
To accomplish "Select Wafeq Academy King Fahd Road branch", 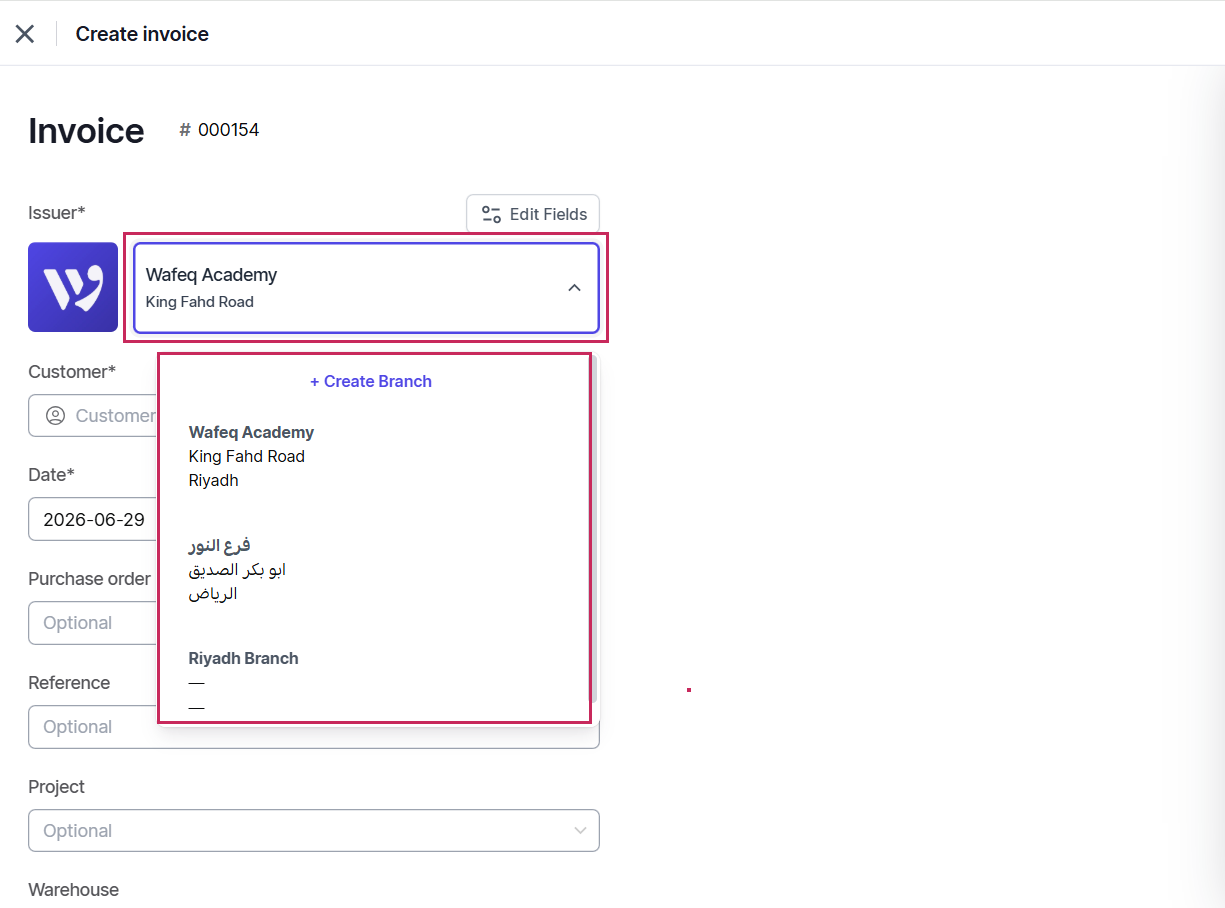I will [x=374, y=456].
